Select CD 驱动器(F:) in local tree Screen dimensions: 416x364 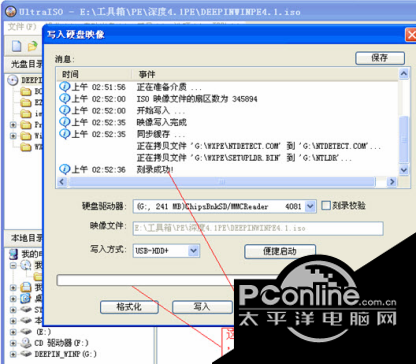61,342
